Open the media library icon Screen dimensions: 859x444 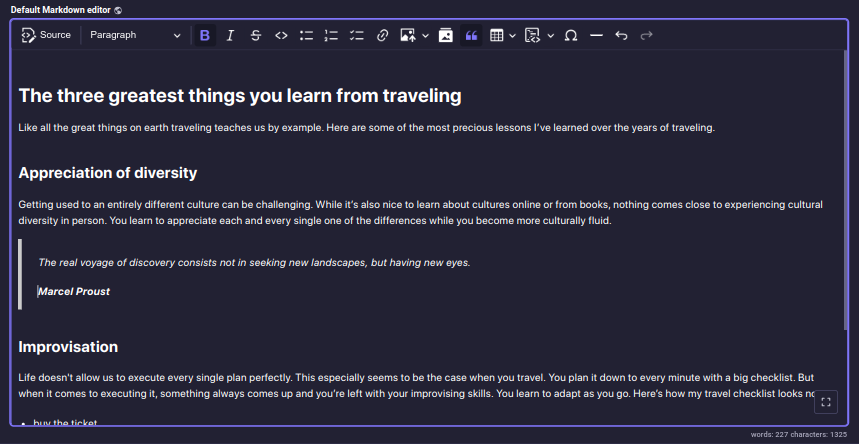[x=446, y=35]
